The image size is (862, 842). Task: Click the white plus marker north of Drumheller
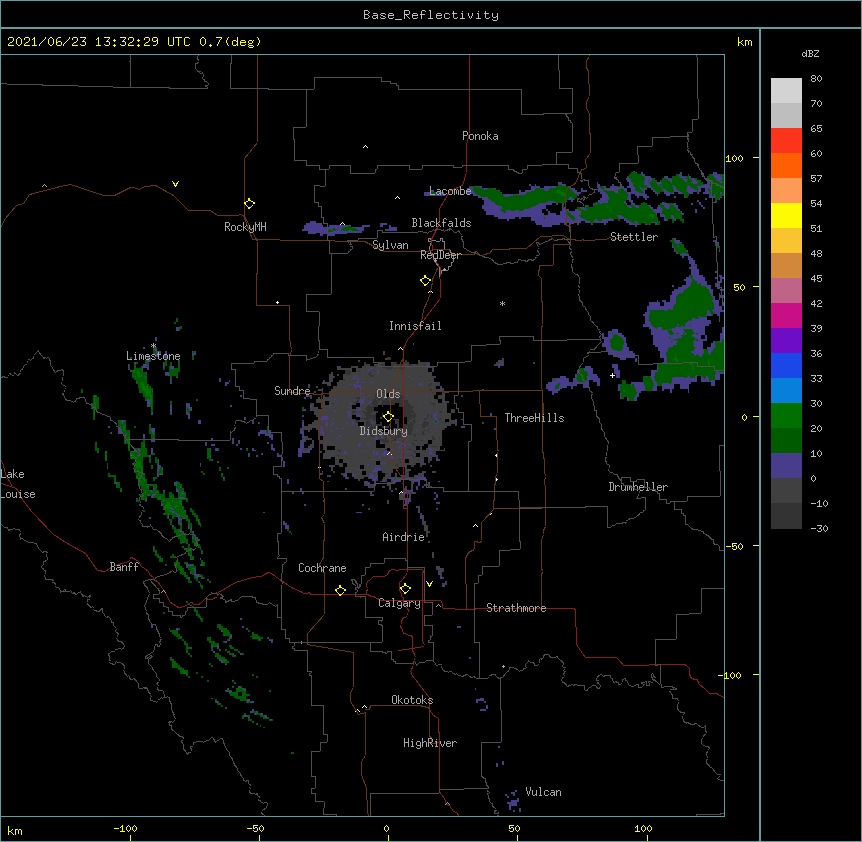point(612,375)
